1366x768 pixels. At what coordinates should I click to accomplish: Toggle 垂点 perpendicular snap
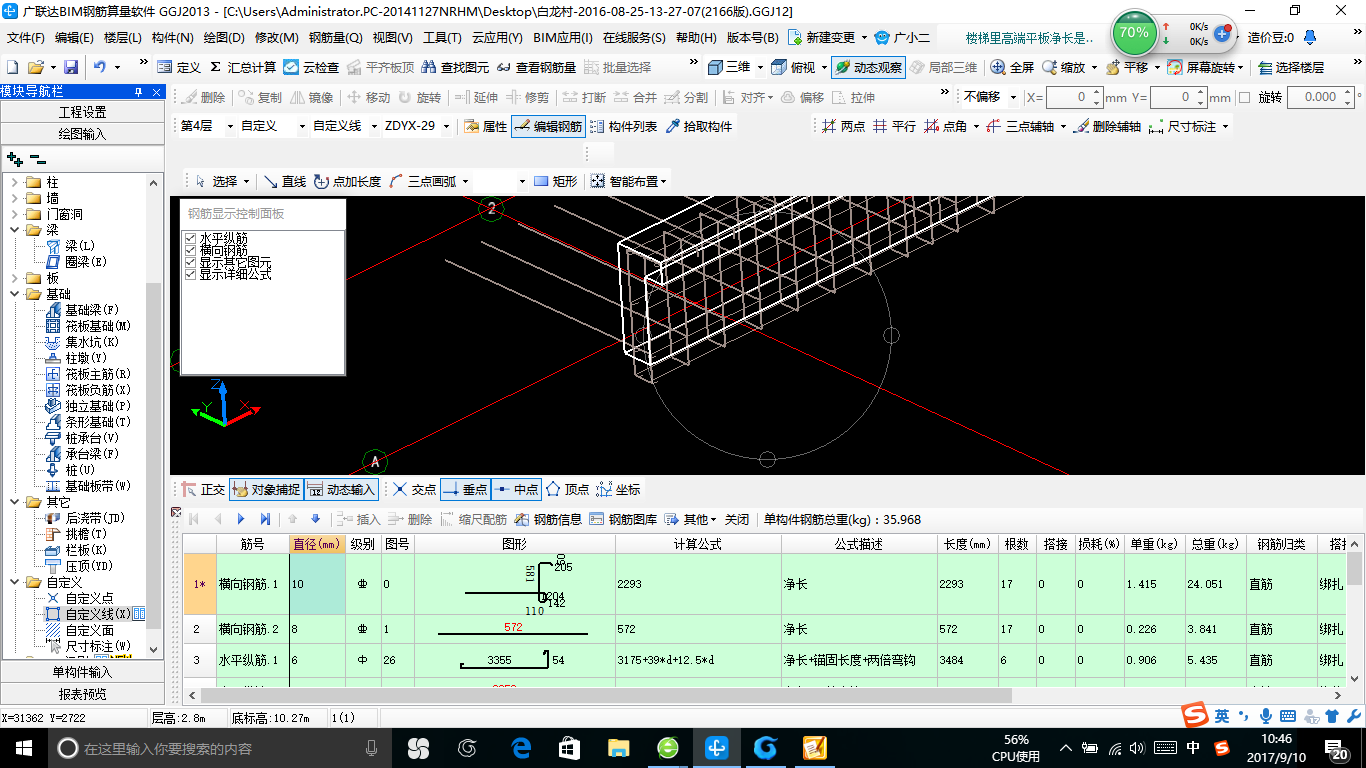(x=464, y=489)
